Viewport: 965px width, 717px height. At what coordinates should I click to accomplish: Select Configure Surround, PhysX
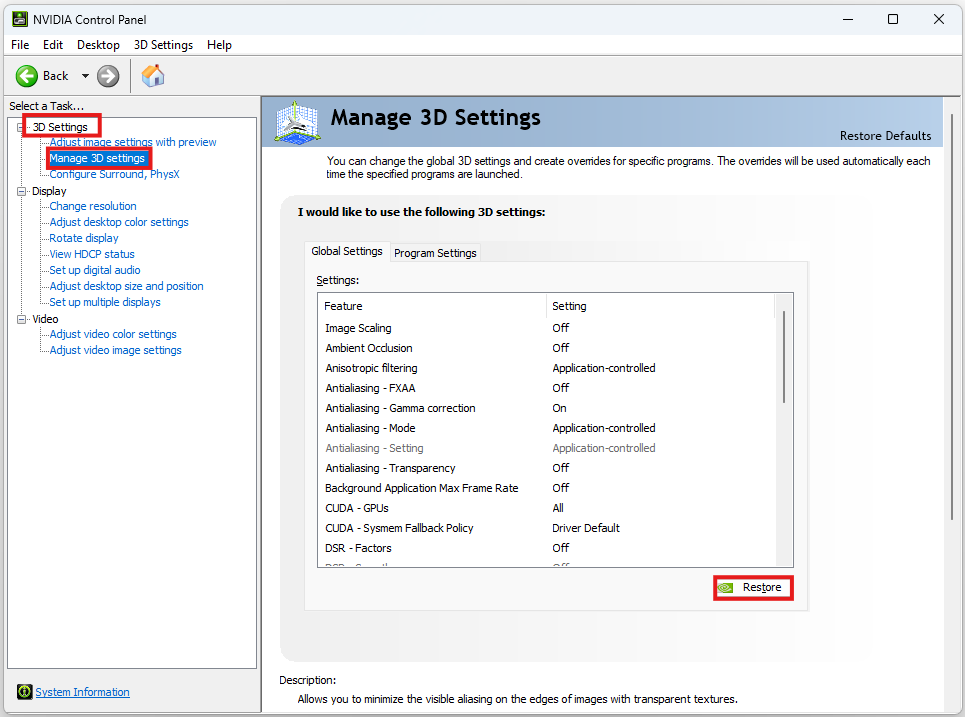pyautogui.click(x=114, y=174)
